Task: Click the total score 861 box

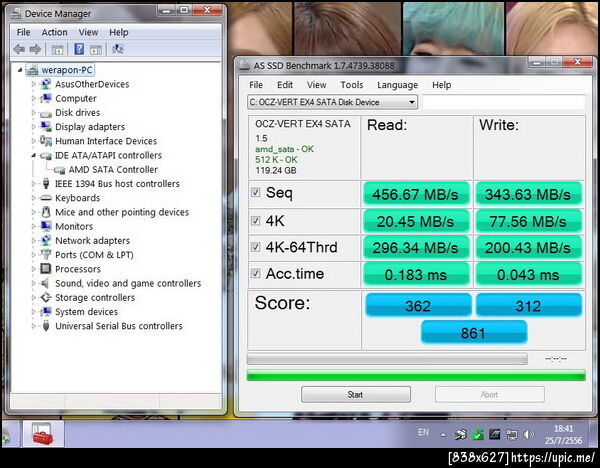Action: pos(474,333)
